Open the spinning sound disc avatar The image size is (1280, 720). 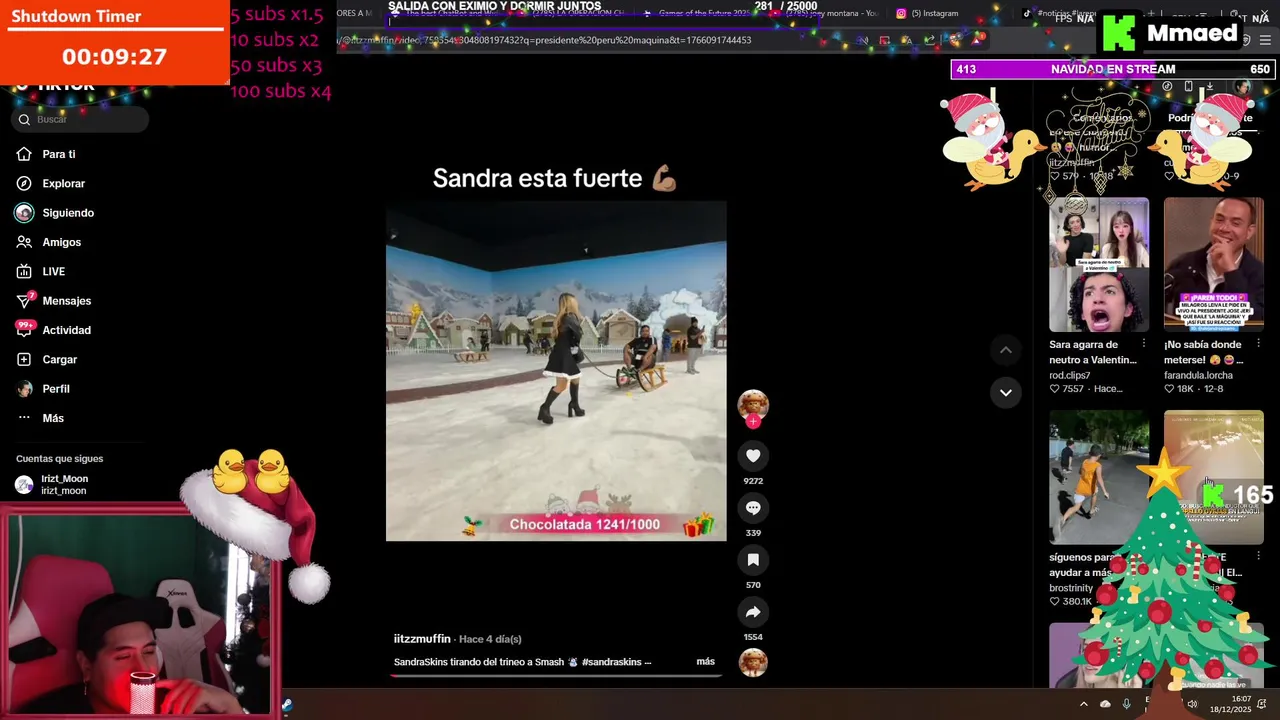pos(753,662)
